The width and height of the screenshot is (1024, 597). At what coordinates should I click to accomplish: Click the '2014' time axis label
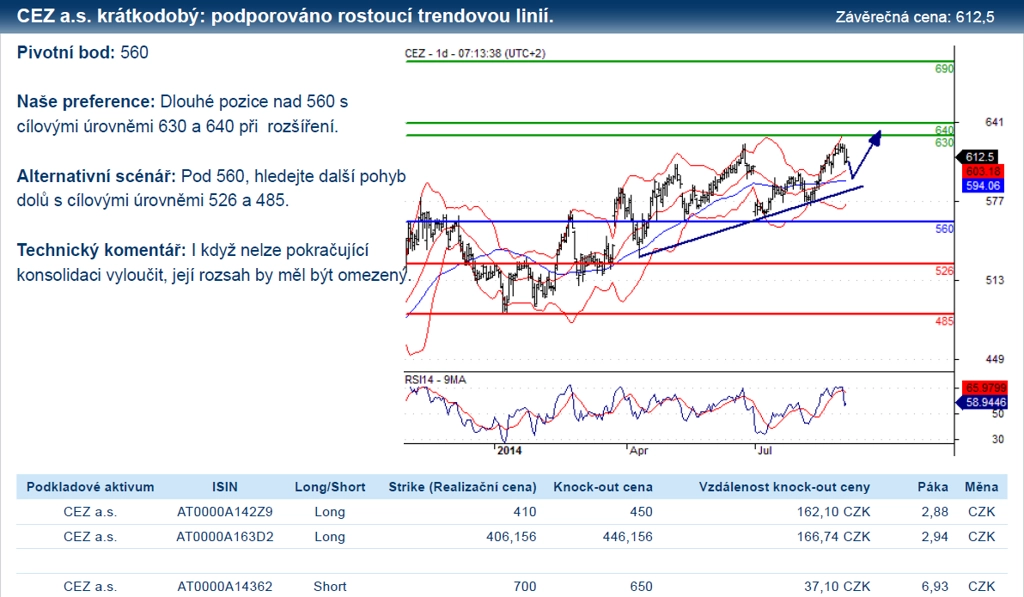pos(509,451)
